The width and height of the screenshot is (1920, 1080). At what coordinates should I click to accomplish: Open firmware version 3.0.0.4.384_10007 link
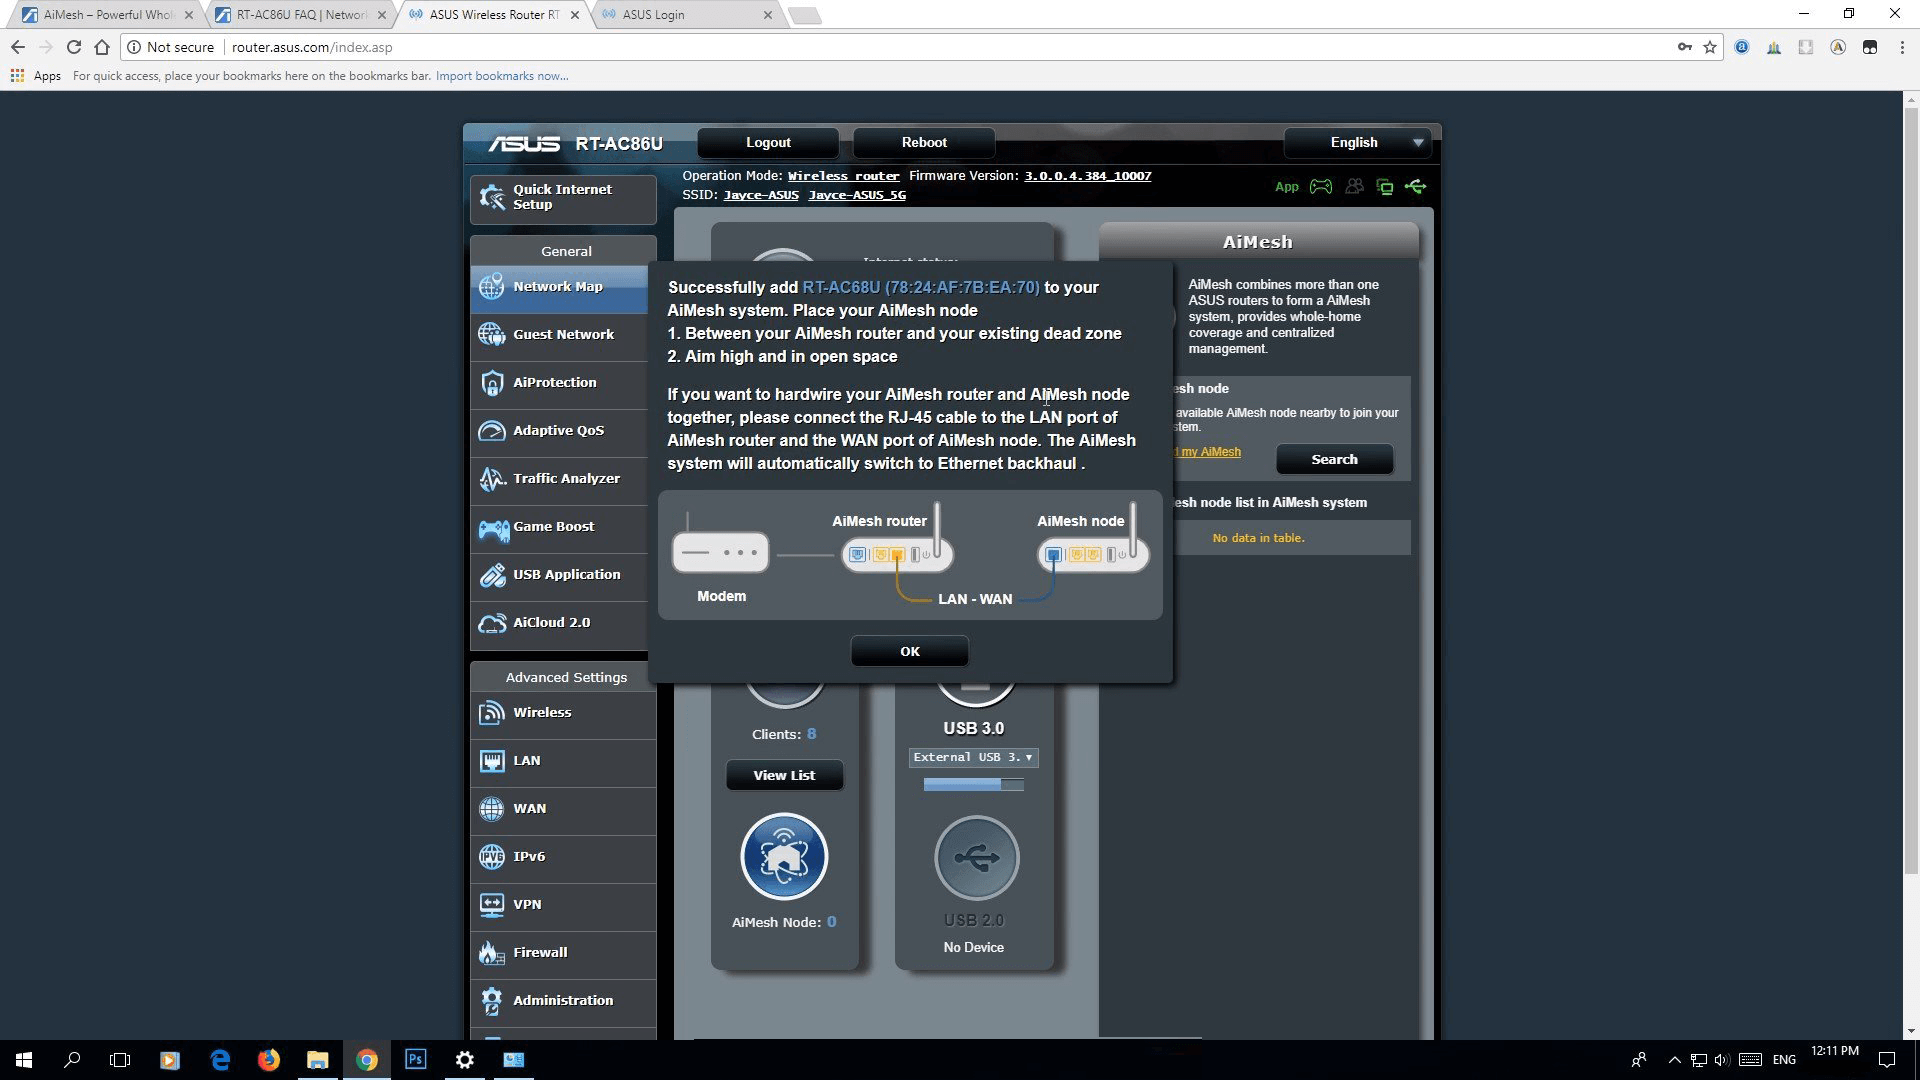[1087, 176]
